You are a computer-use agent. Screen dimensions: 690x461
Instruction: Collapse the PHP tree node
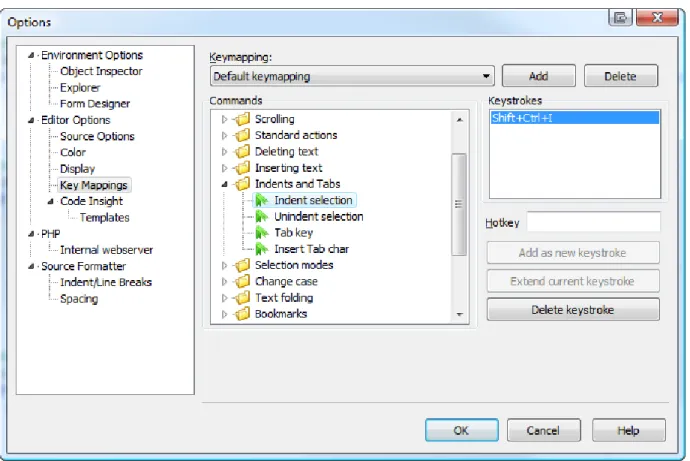click(31, 234)
